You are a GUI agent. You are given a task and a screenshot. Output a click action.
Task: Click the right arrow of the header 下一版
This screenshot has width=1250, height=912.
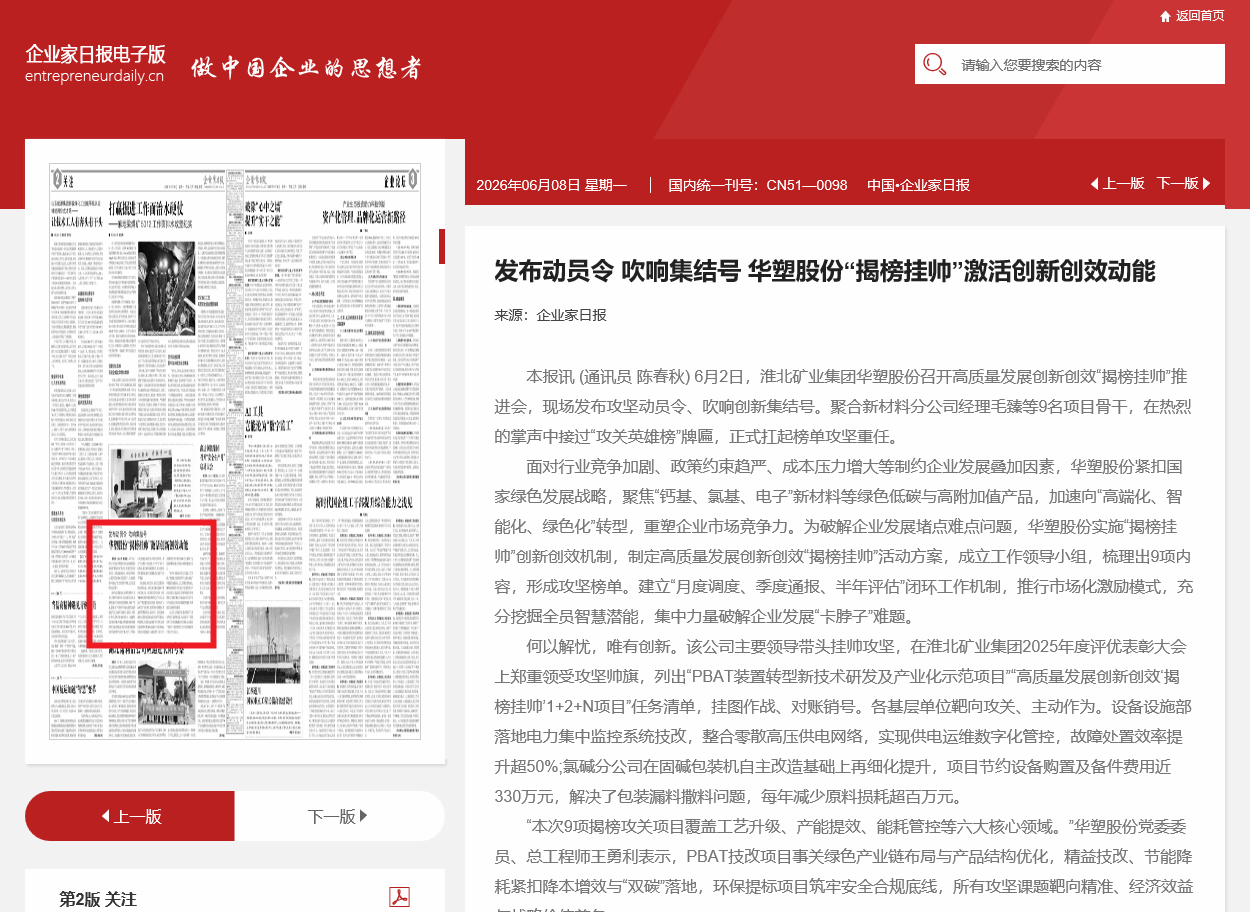(1206, 184)
